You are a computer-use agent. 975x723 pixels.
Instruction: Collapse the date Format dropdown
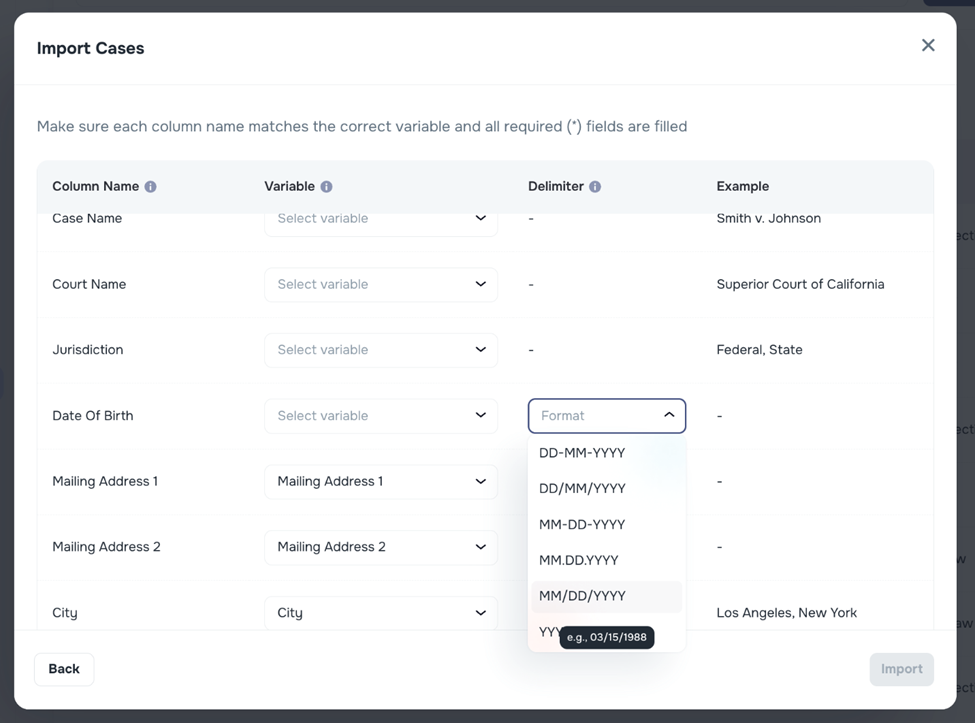606,416
